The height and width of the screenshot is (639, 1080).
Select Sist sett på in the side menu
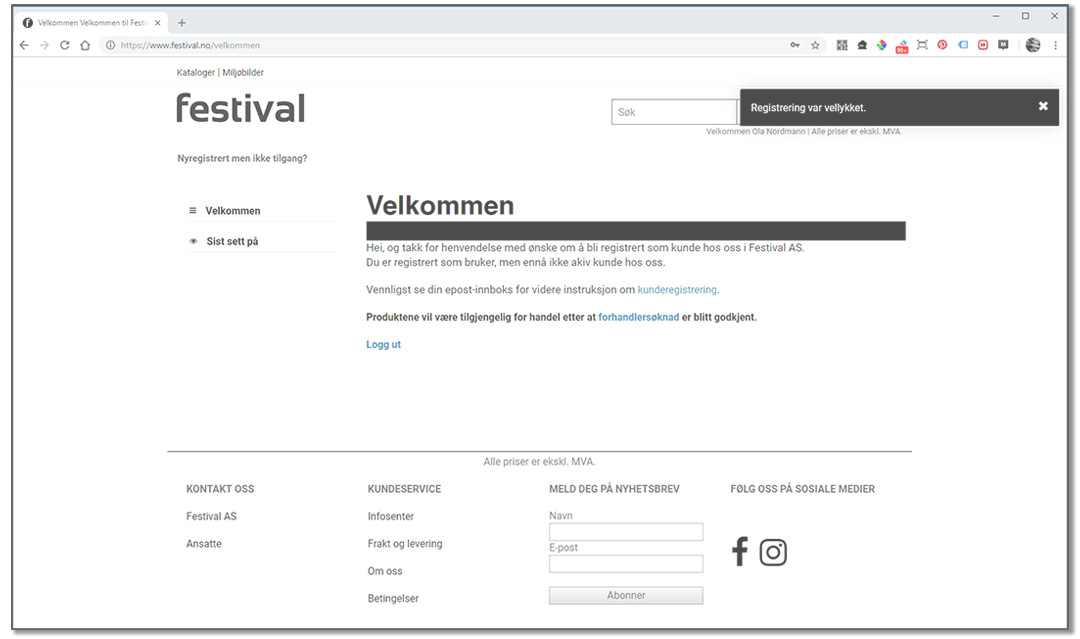point(232,241)
